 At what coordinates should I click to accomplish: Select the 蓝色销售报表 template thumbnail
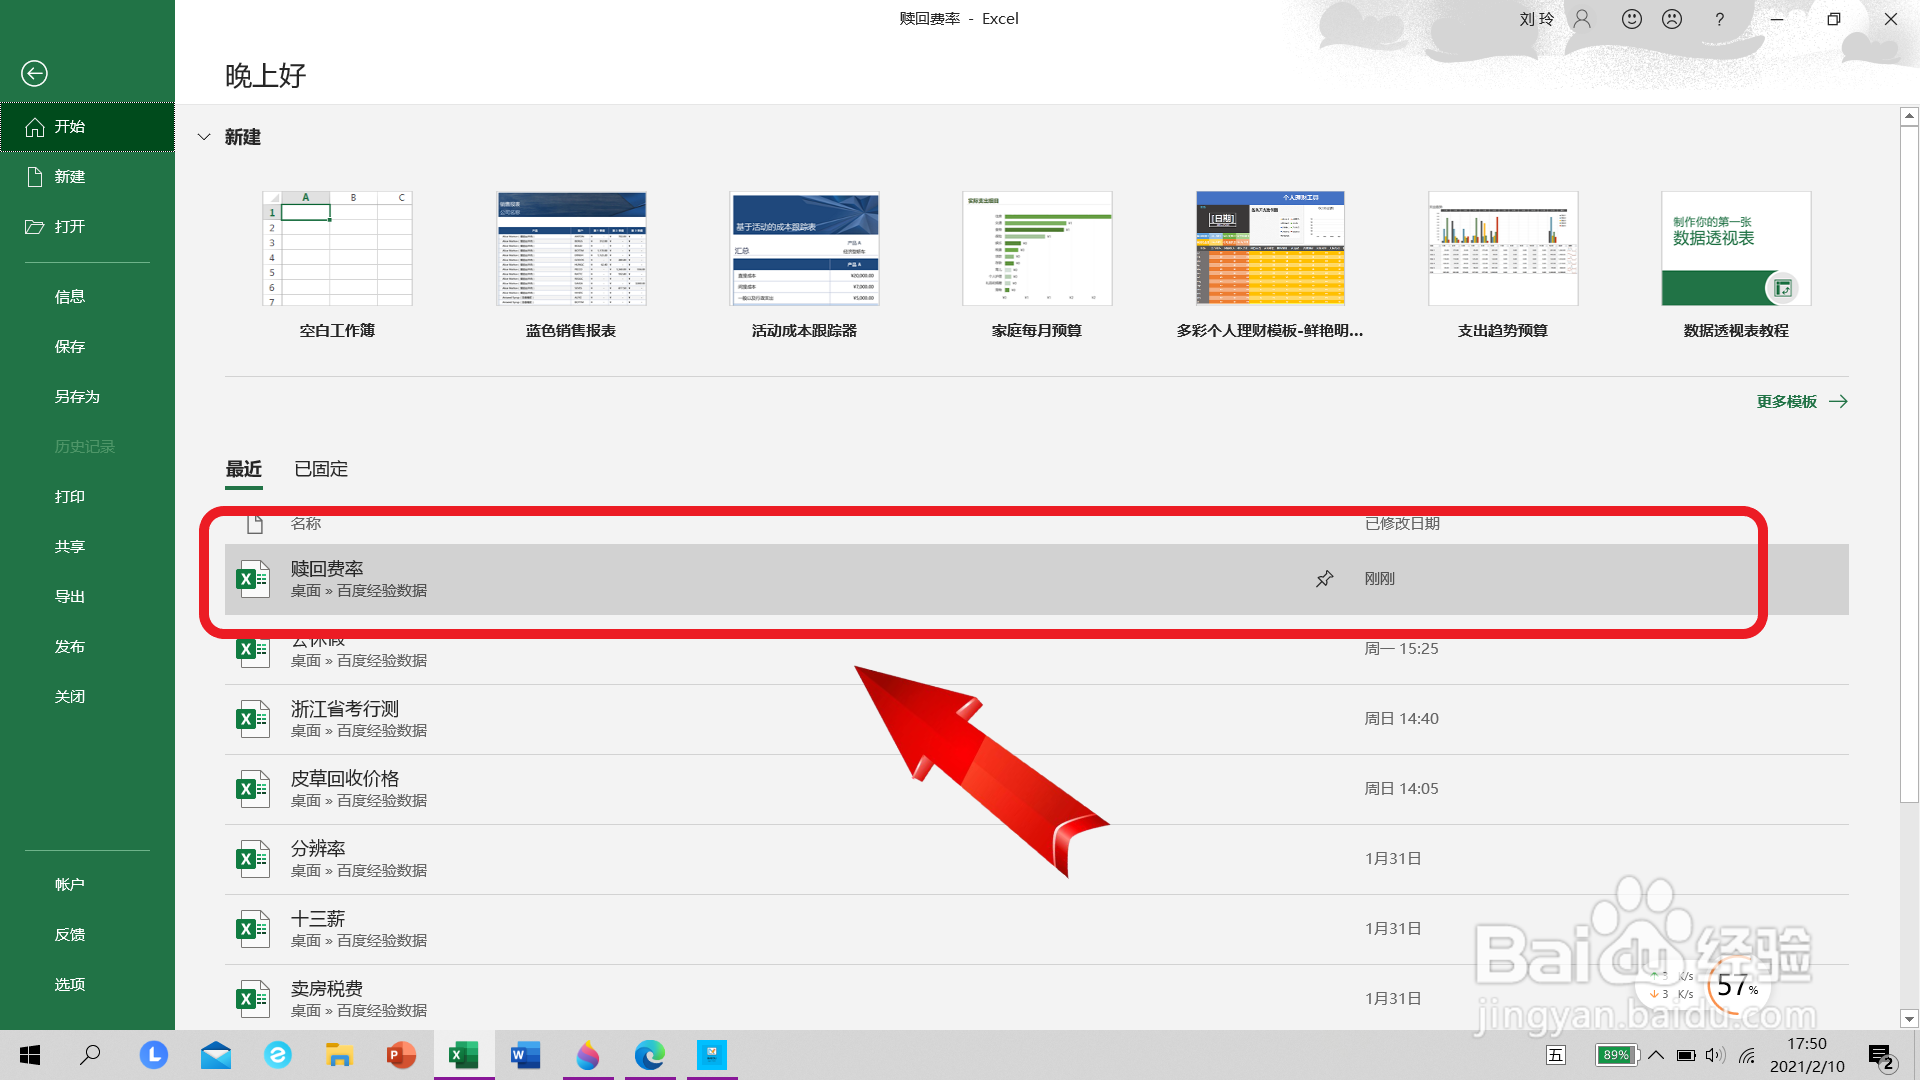click(571, 249)
